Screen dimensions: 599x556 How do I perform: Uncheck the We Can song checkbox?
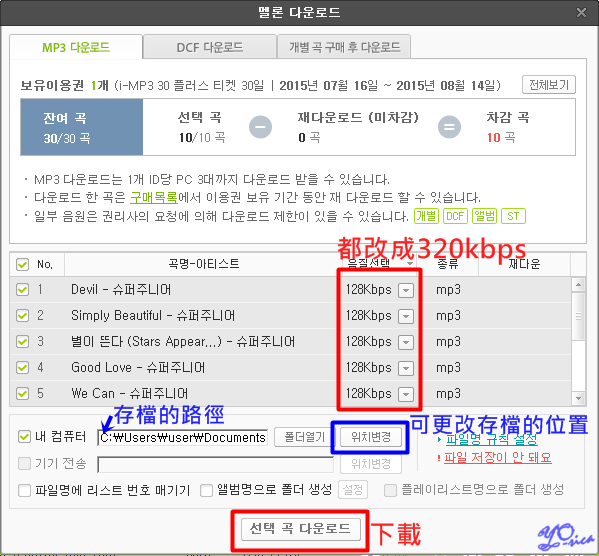(23, 393)
